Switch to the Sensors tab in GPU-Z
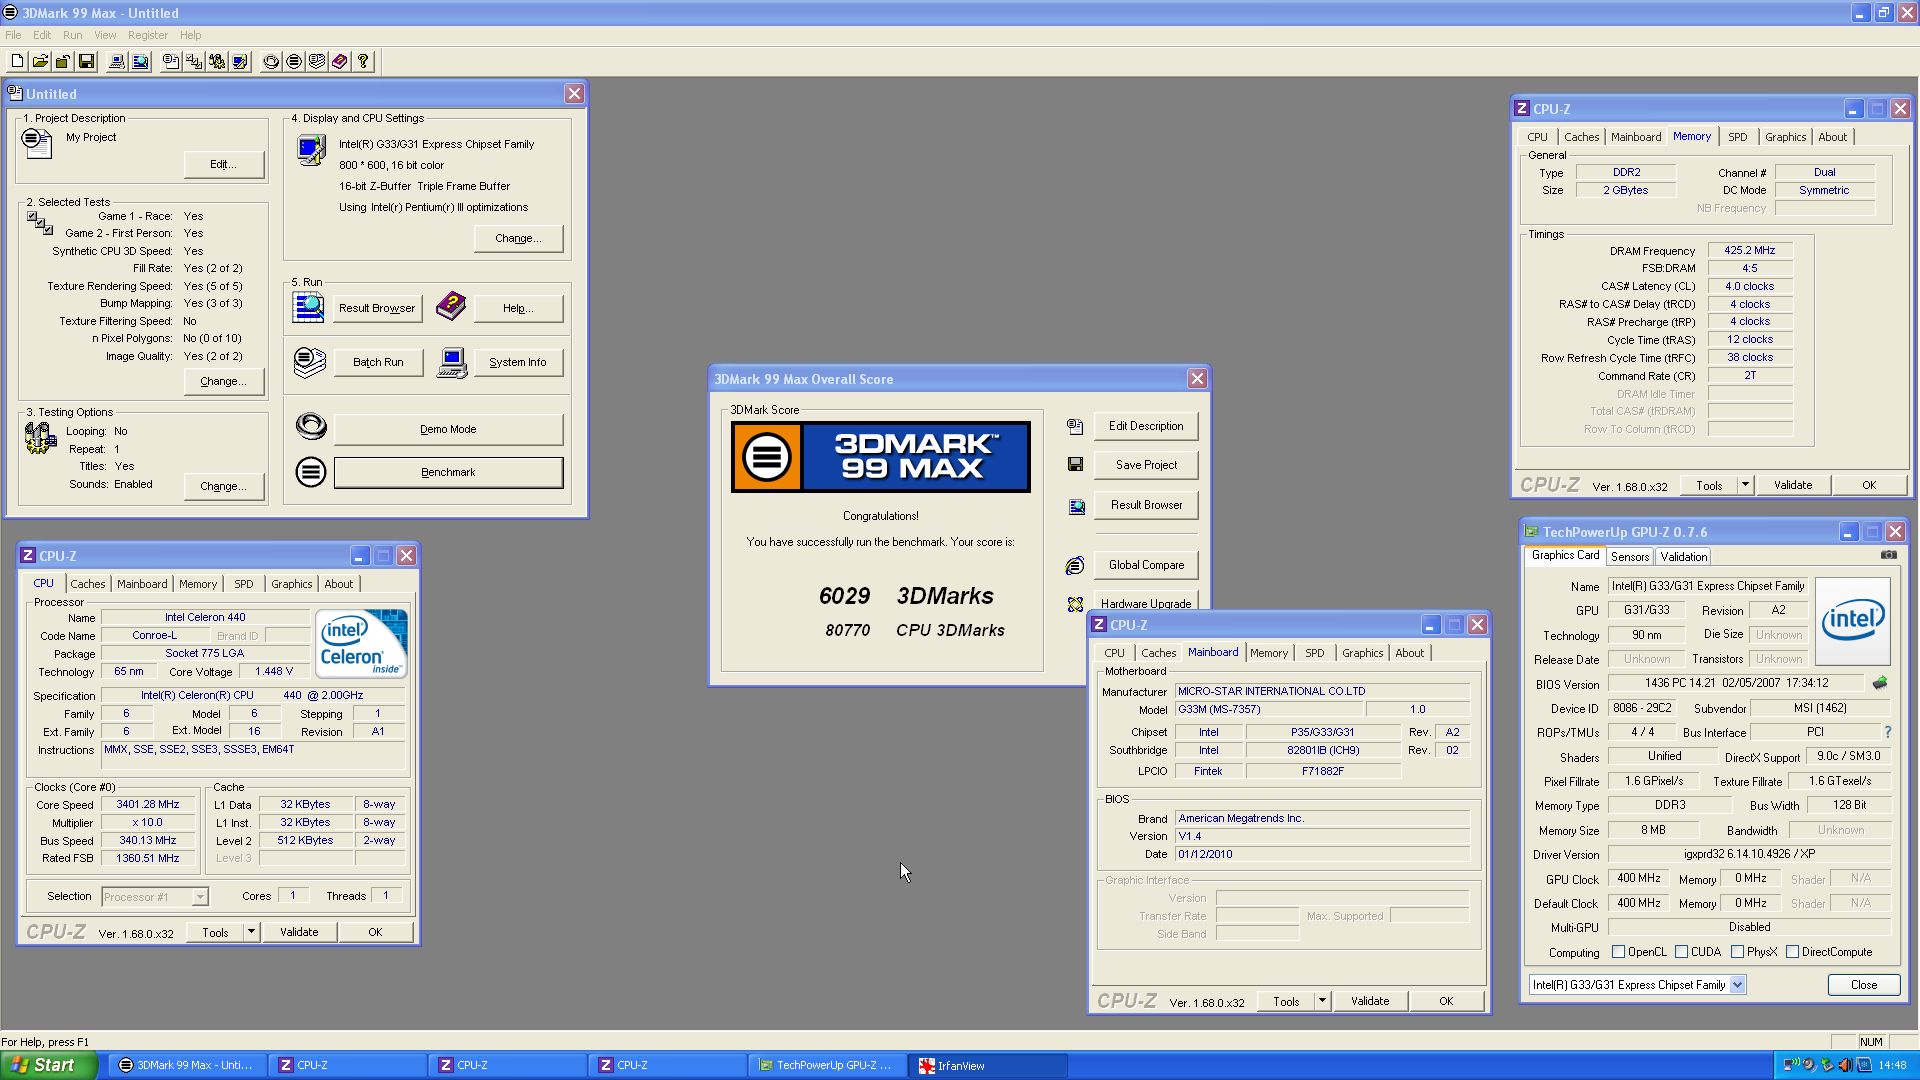 click(1630, 557)
